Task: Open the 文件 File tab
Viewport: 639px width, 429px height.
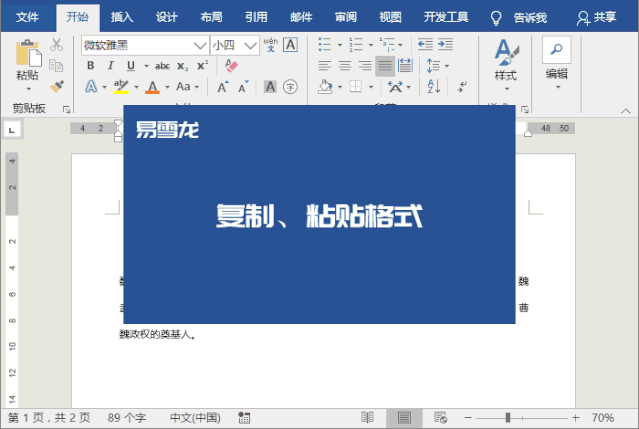Action: coord(27,17)
